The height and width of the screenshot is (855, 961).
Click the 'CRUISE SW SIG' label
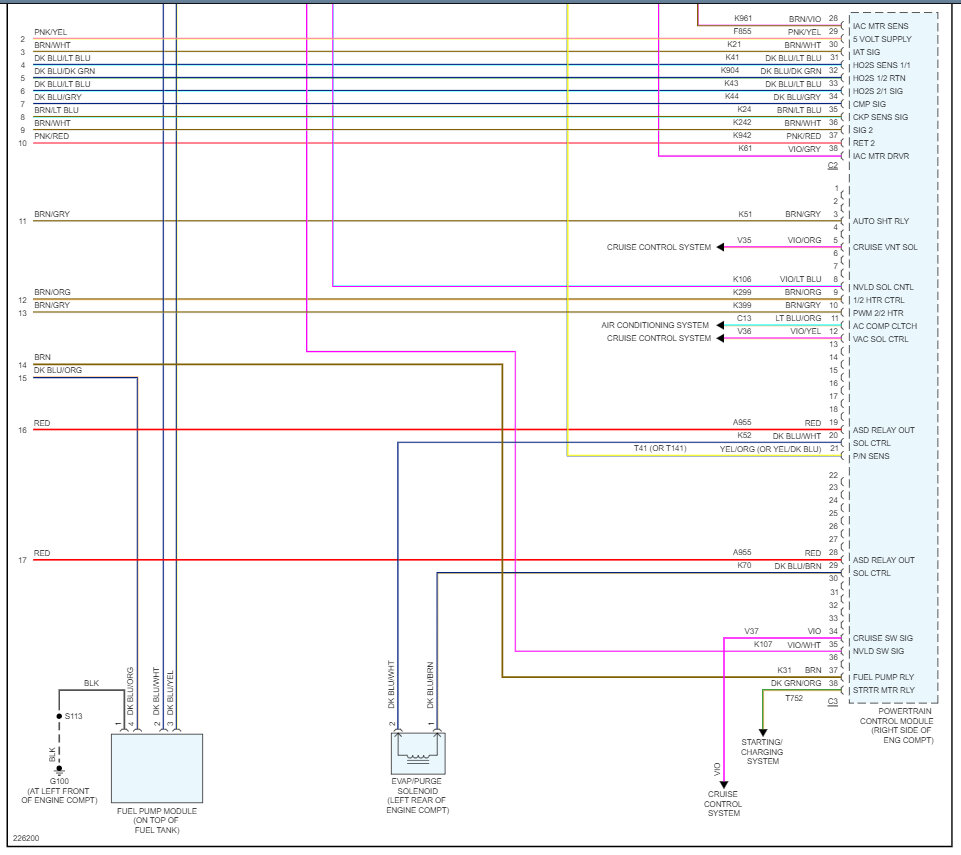883,638
